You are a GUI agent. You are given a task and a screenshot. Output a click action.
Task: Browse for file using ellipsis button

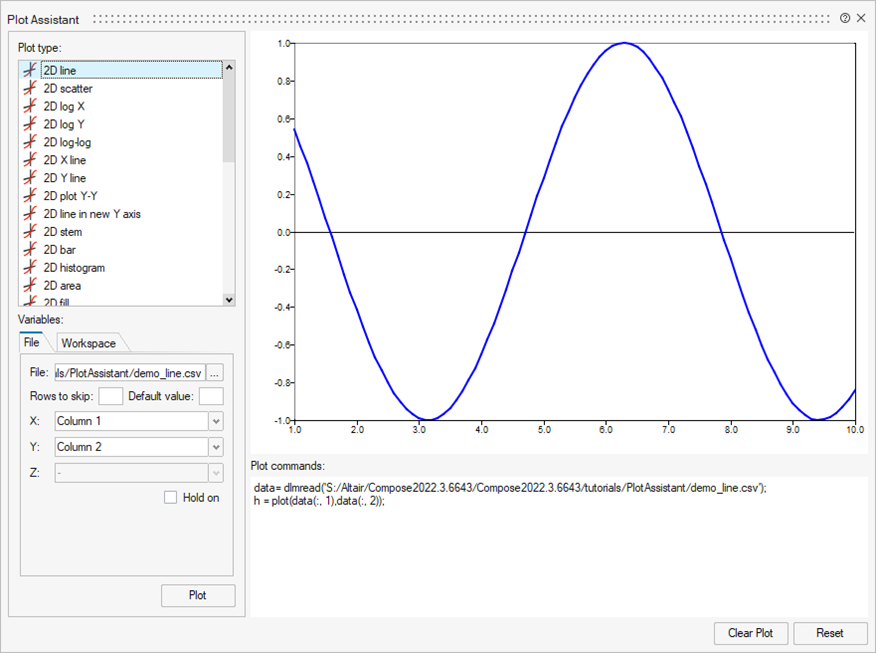coord(215,372)
